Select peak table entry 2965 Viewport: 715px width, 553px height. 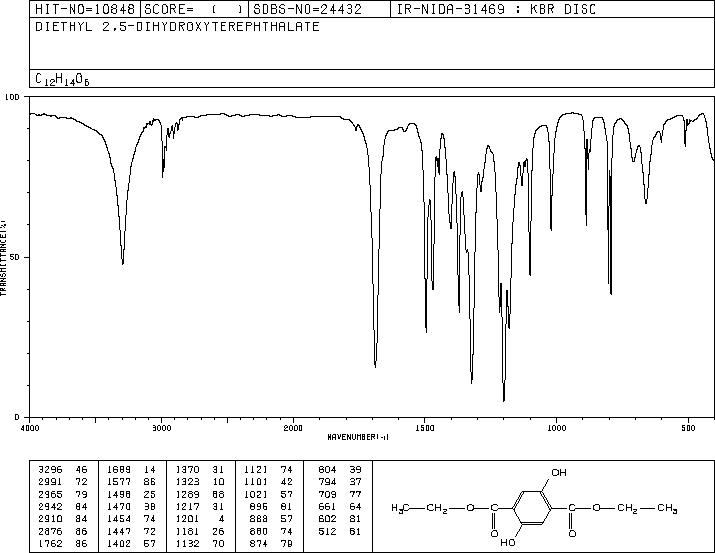pos(50,494)
